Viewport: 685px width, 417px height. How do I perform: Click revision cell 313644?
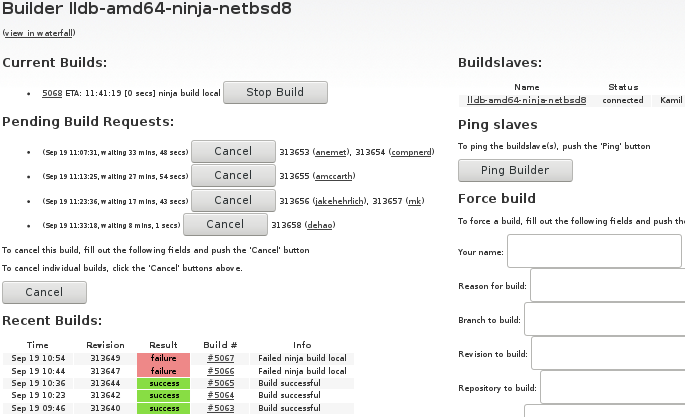click(x=105, y=383)
